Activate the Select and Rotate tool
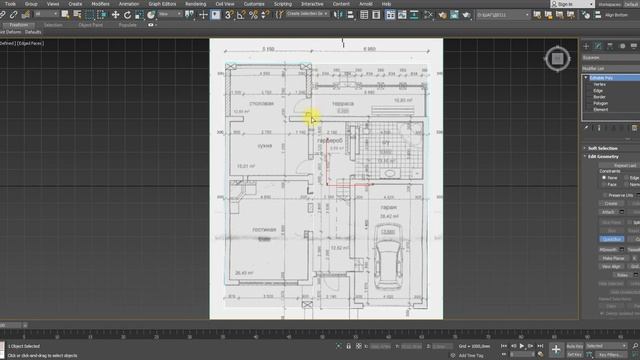The width and height of the screenshot is (640, 360). (127, 15)
